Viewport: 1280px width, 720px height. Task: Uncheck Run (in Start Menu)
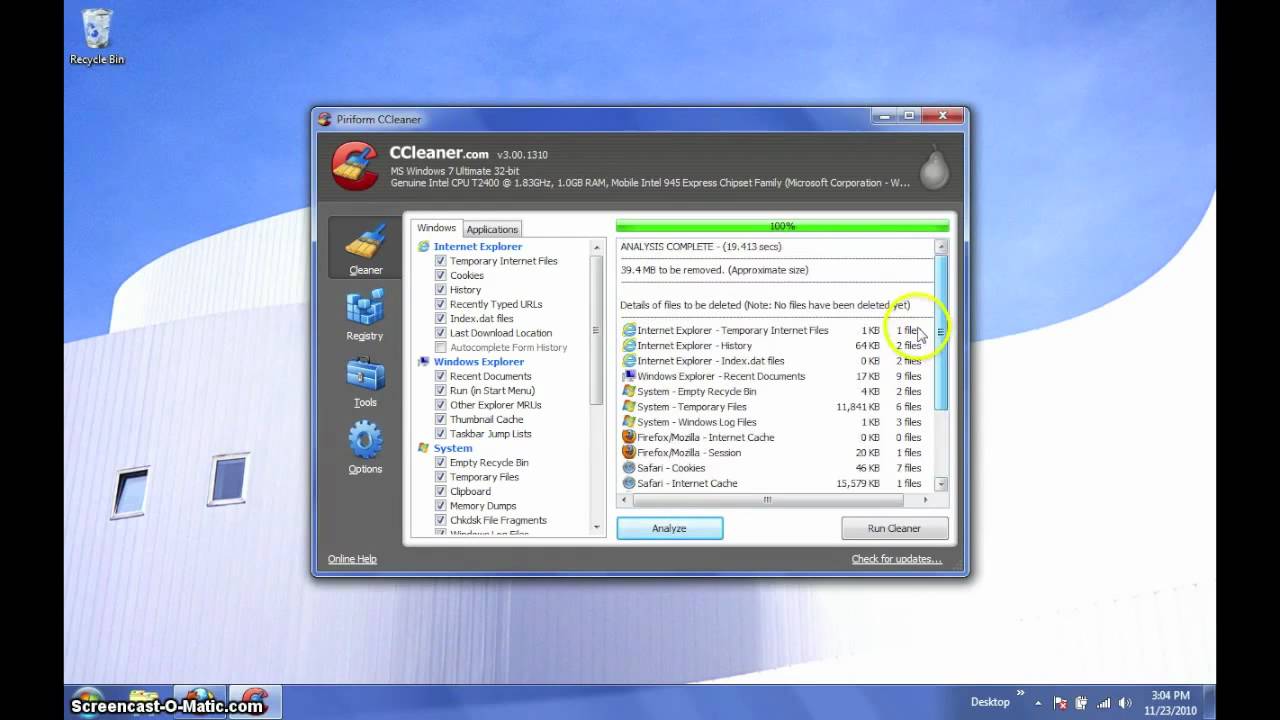pyautogui.click(x=441, y=390)
